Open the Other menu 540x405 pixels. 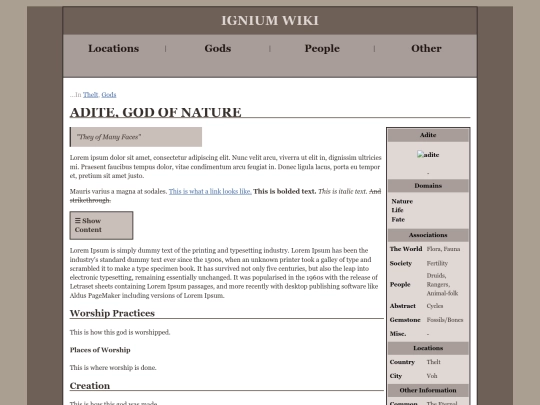(x=426, y=49)
